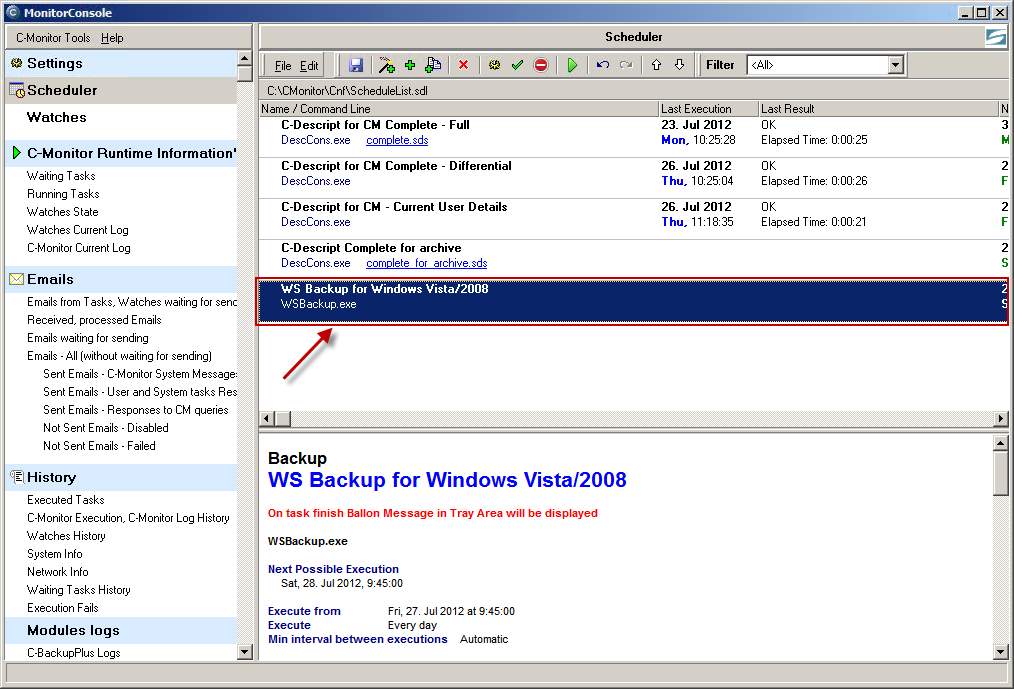Click detail pane scrollbar down arrow

(1000, 652)
